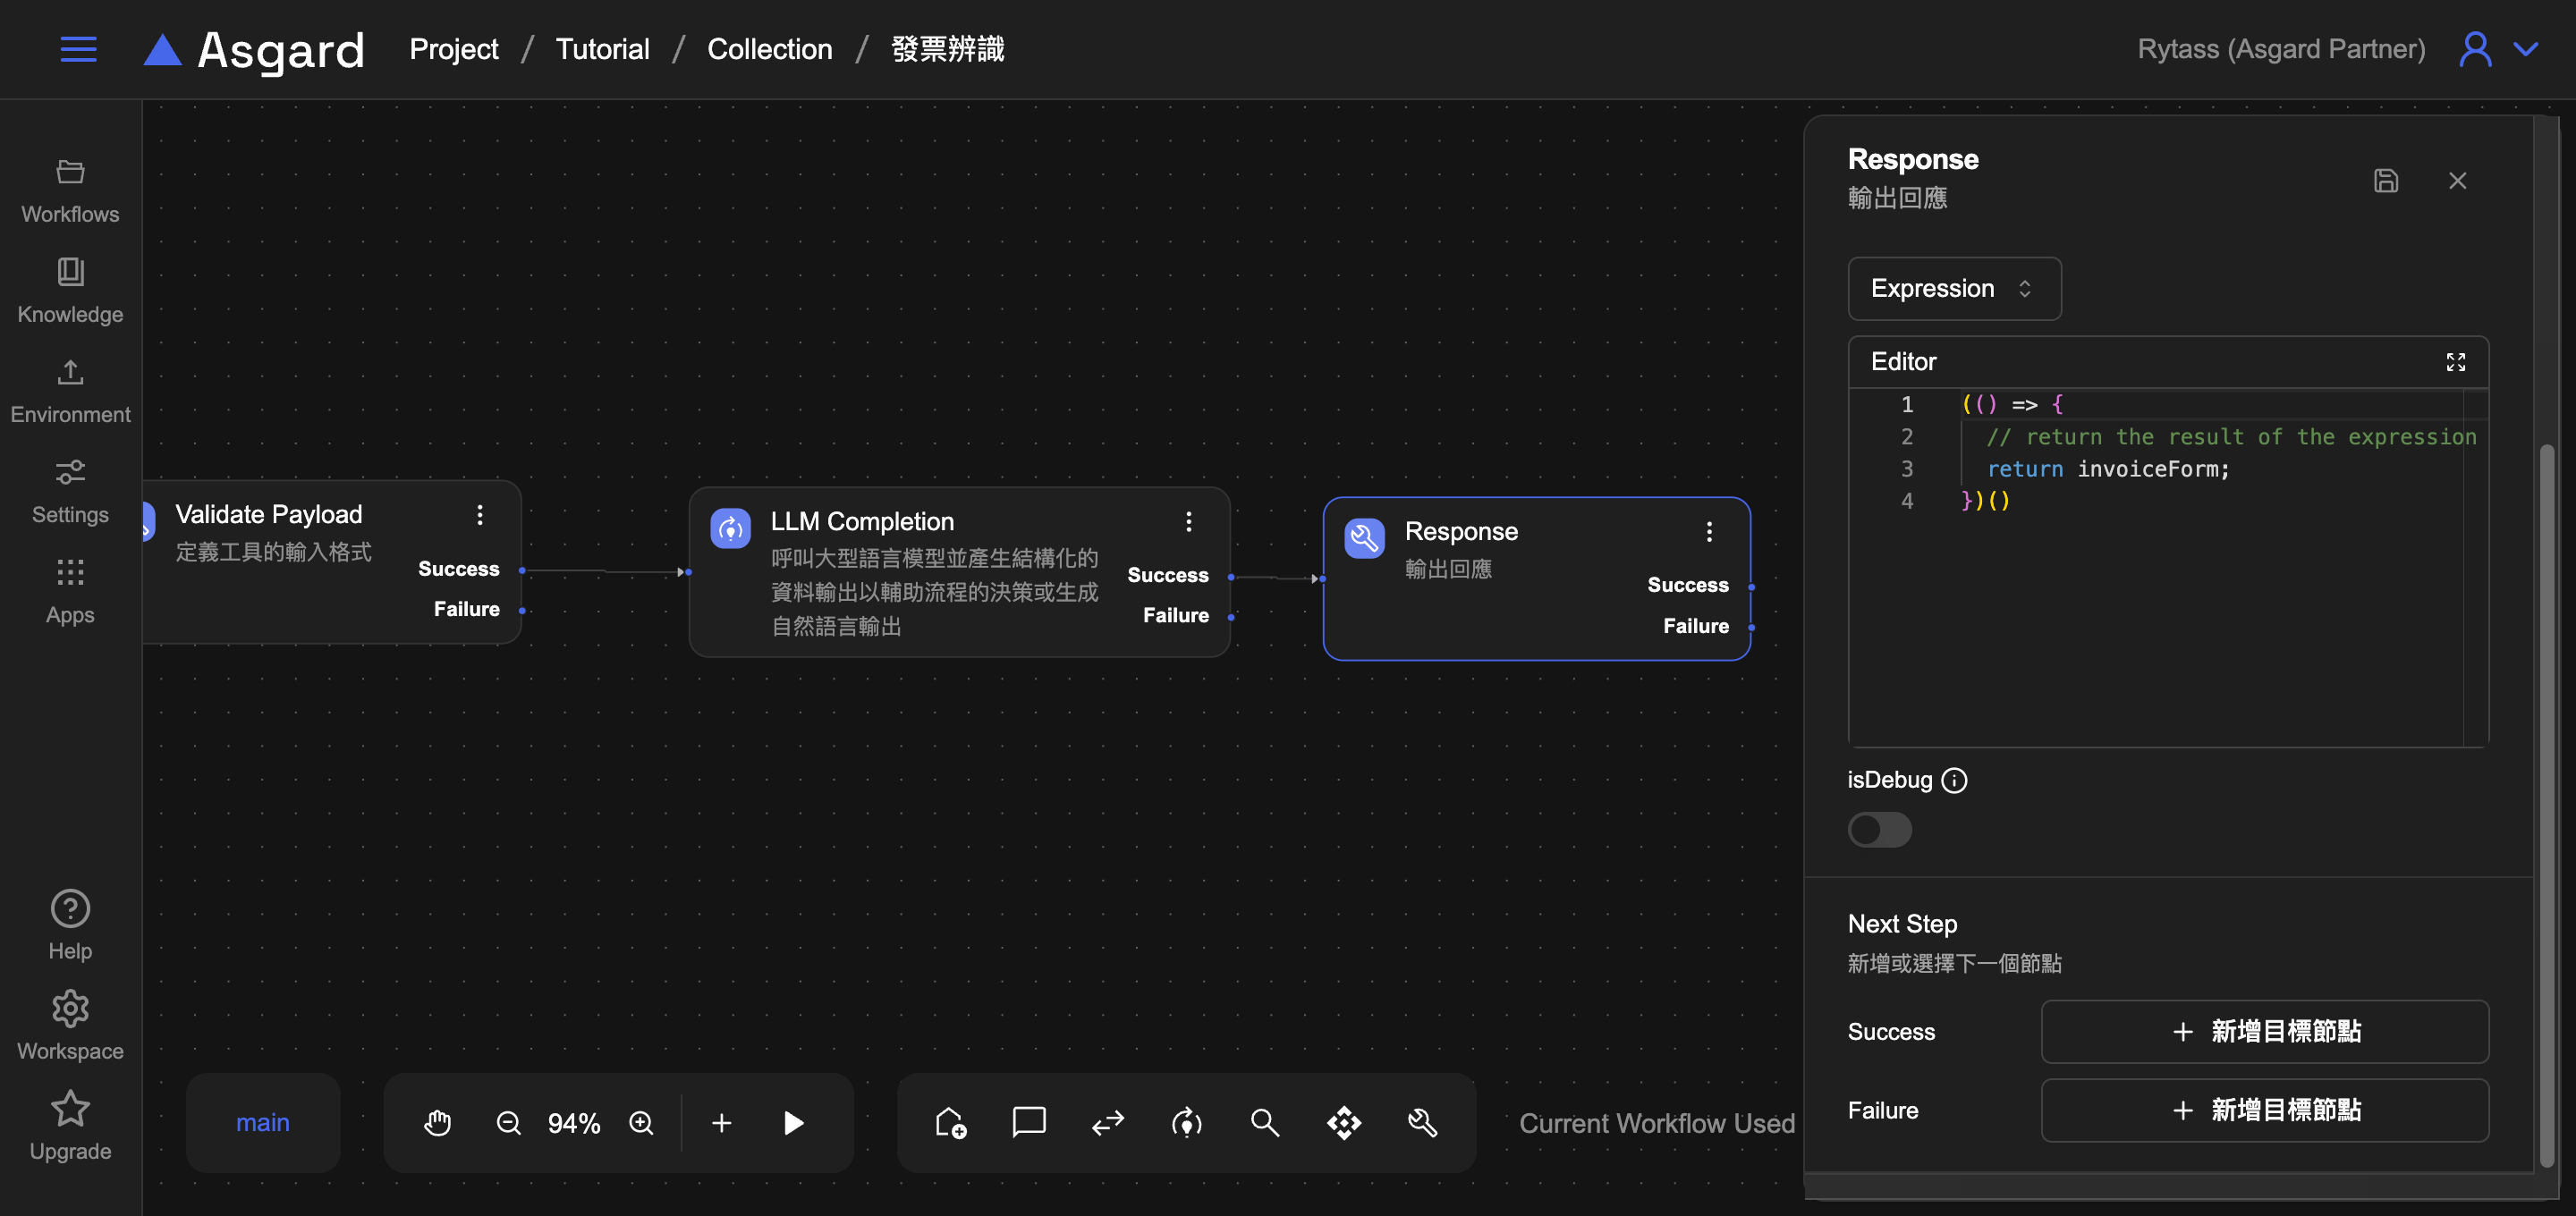Click the search icon in bottom toolbar
Viewport: 2576px width, 1216px height.
[x=1264, y=1123]
